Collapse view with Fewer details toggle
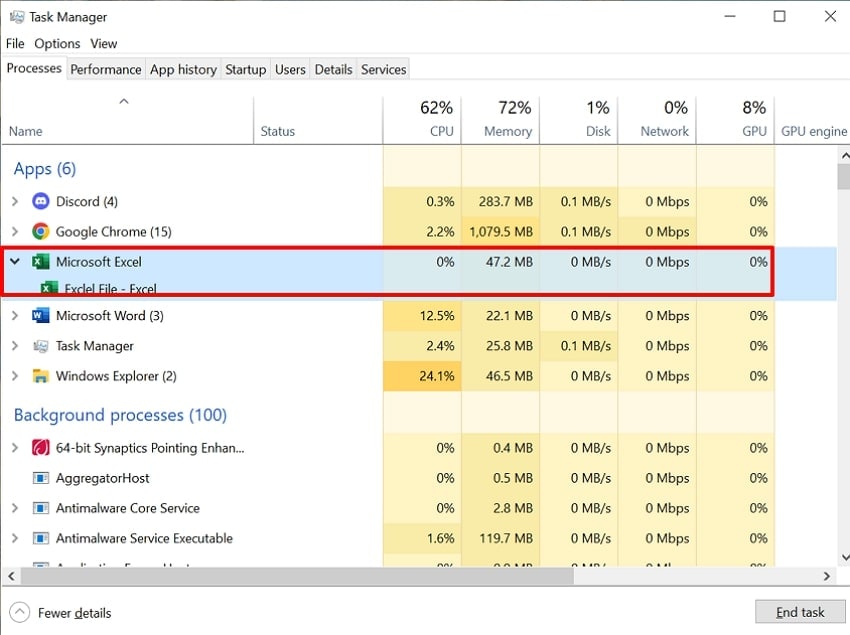This screenshot has height=635, width=850. [x=20, y=612]
